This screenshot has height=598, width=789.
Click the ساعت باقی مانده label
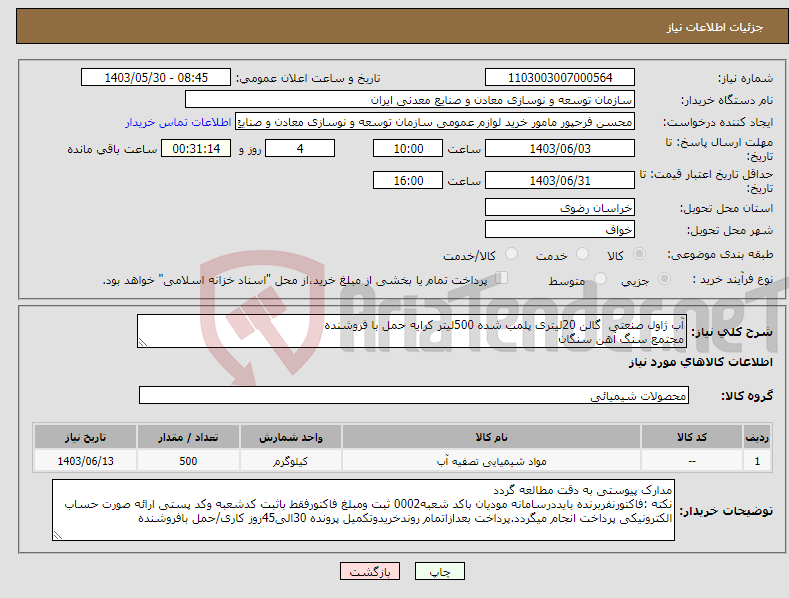(112, 150)
